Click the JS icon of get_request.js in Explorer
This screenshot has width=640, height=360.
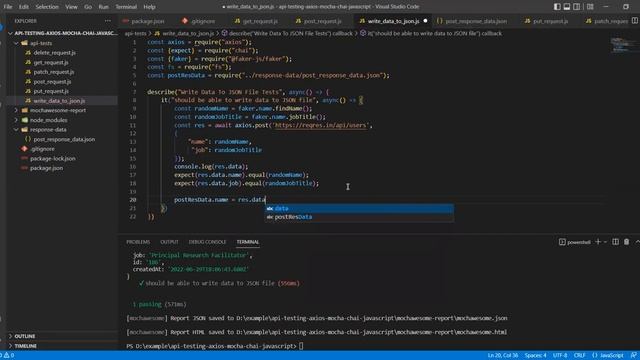28,62
